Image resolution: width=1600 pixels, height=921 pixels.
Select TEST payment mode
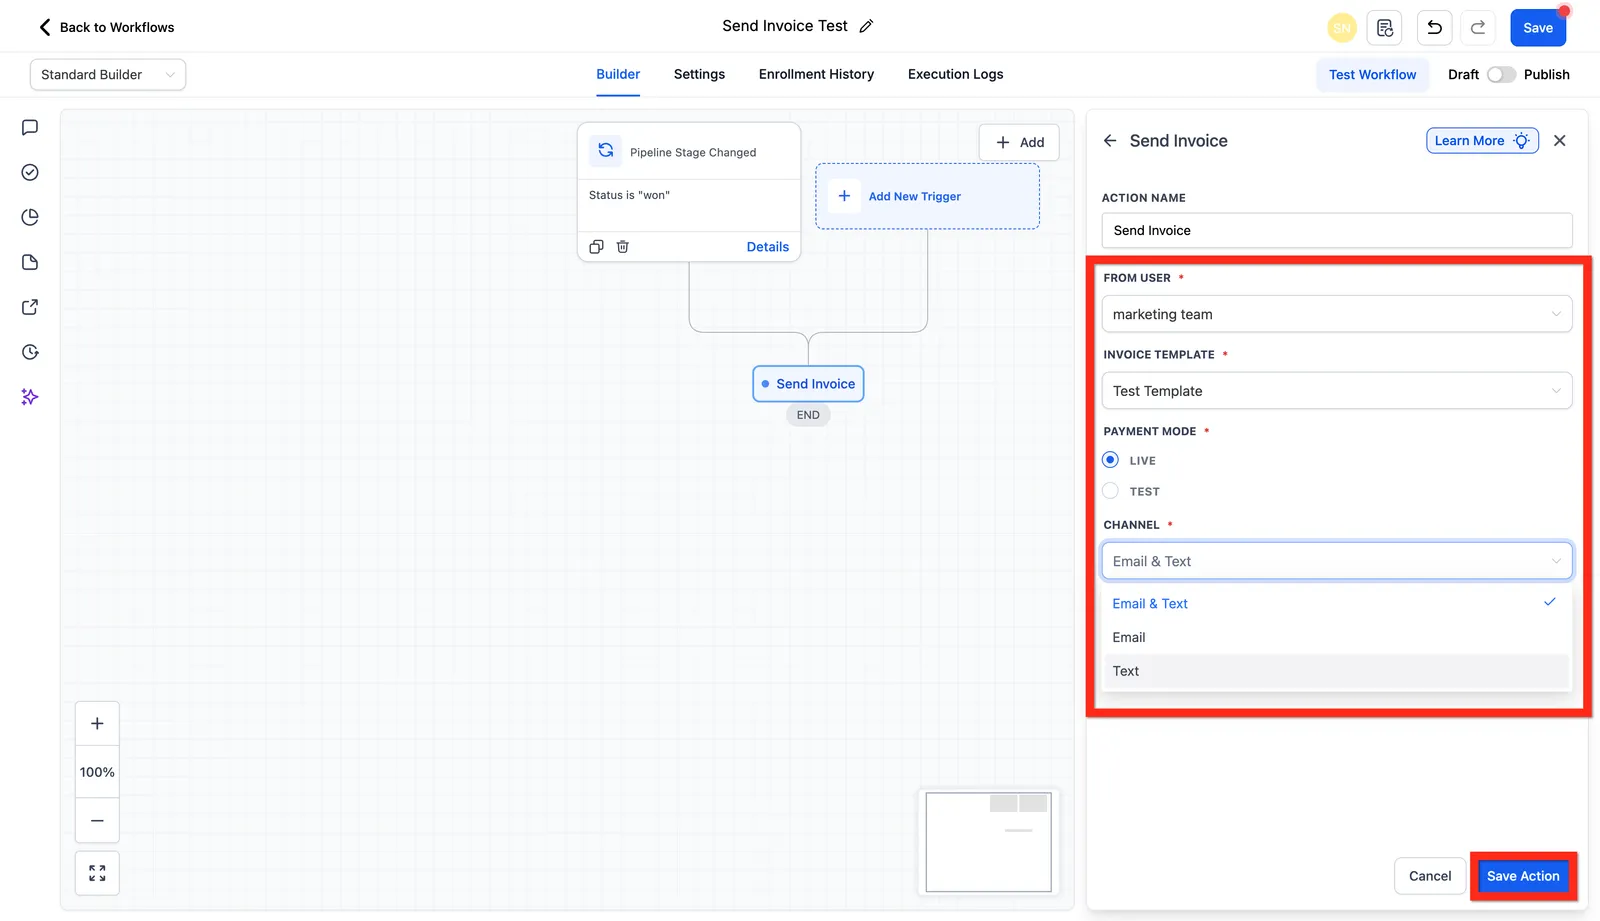click(x=1110, y=491)
